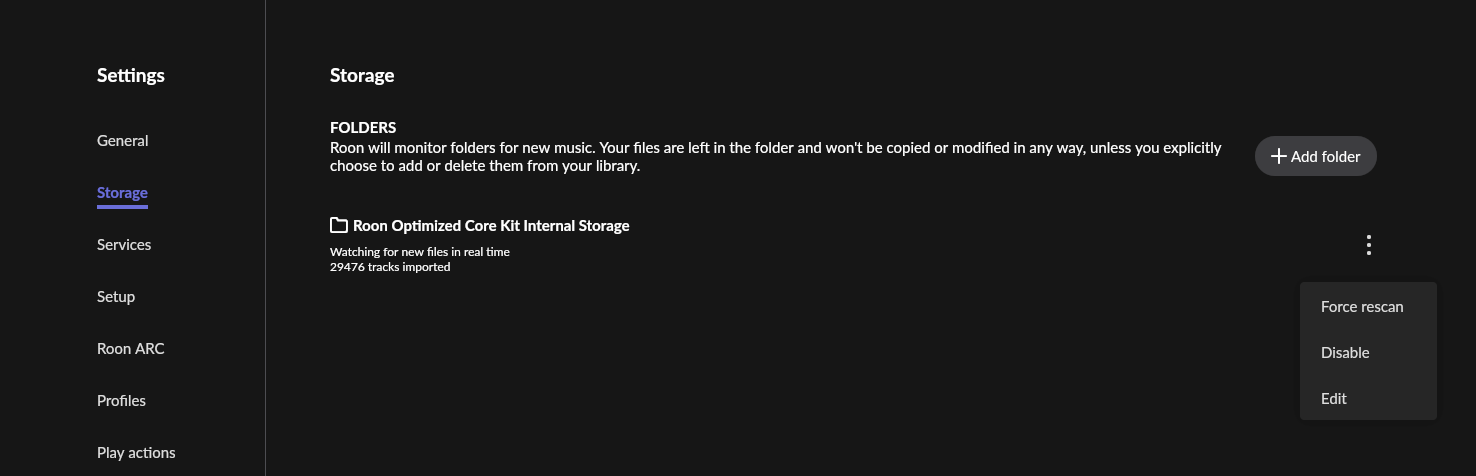The image size is (1476, 476).
Task: Click the 29476 tracks imported status text
Action: pos(390,267)
